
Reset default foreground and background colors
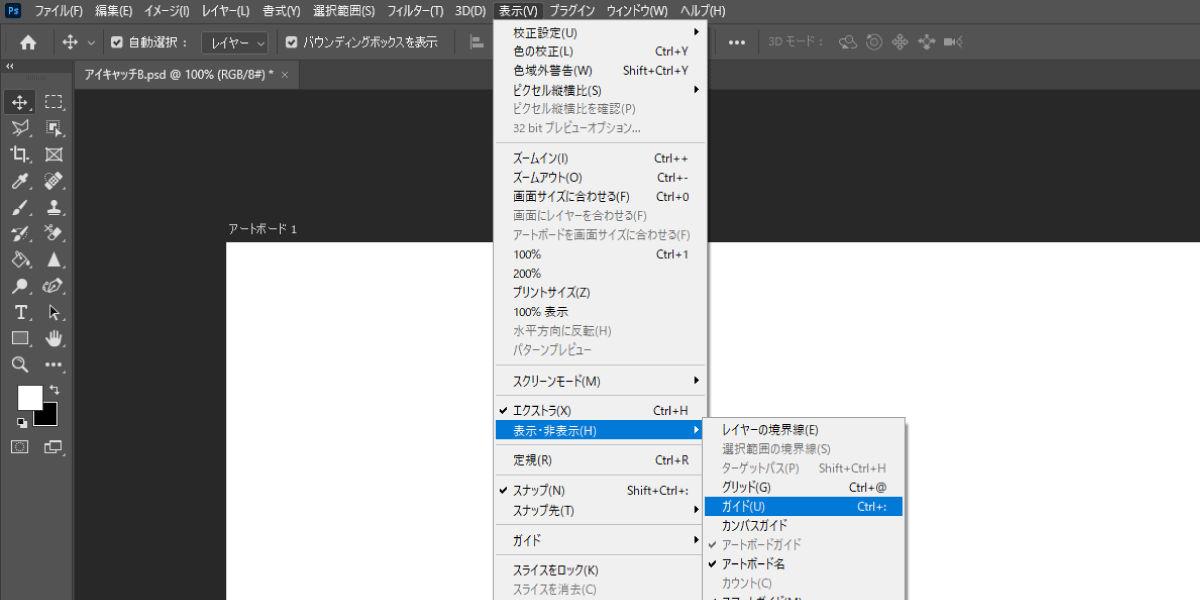(22, 423)
